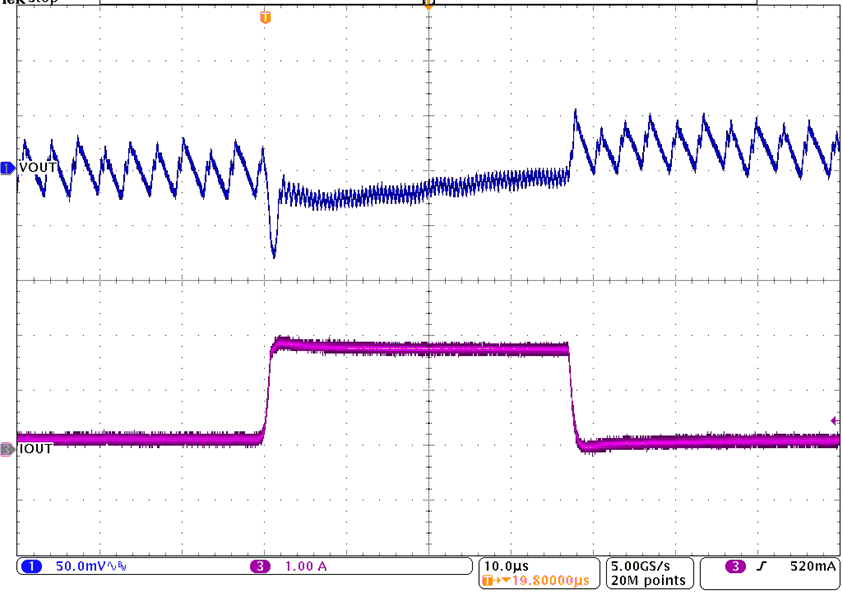Select the orange trigger level marker above graticule

click(x=428, y=5)
